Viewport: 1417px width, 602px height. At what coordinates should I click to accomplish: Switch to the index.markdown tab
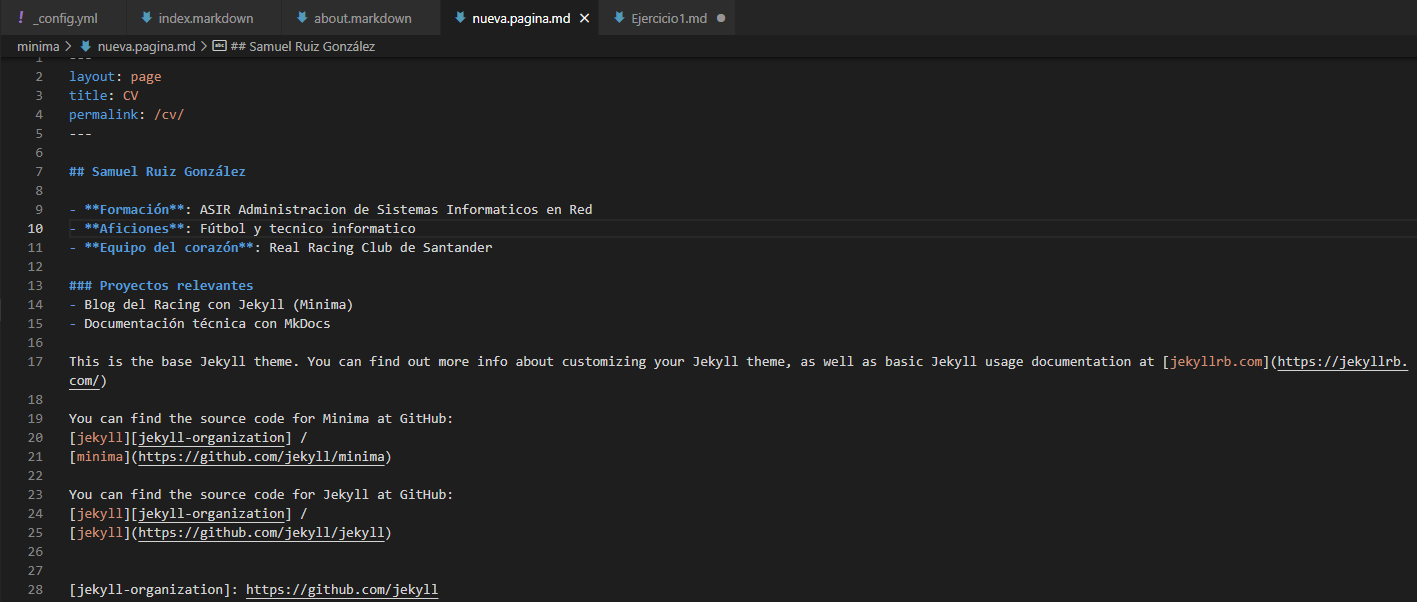[205, 18]
